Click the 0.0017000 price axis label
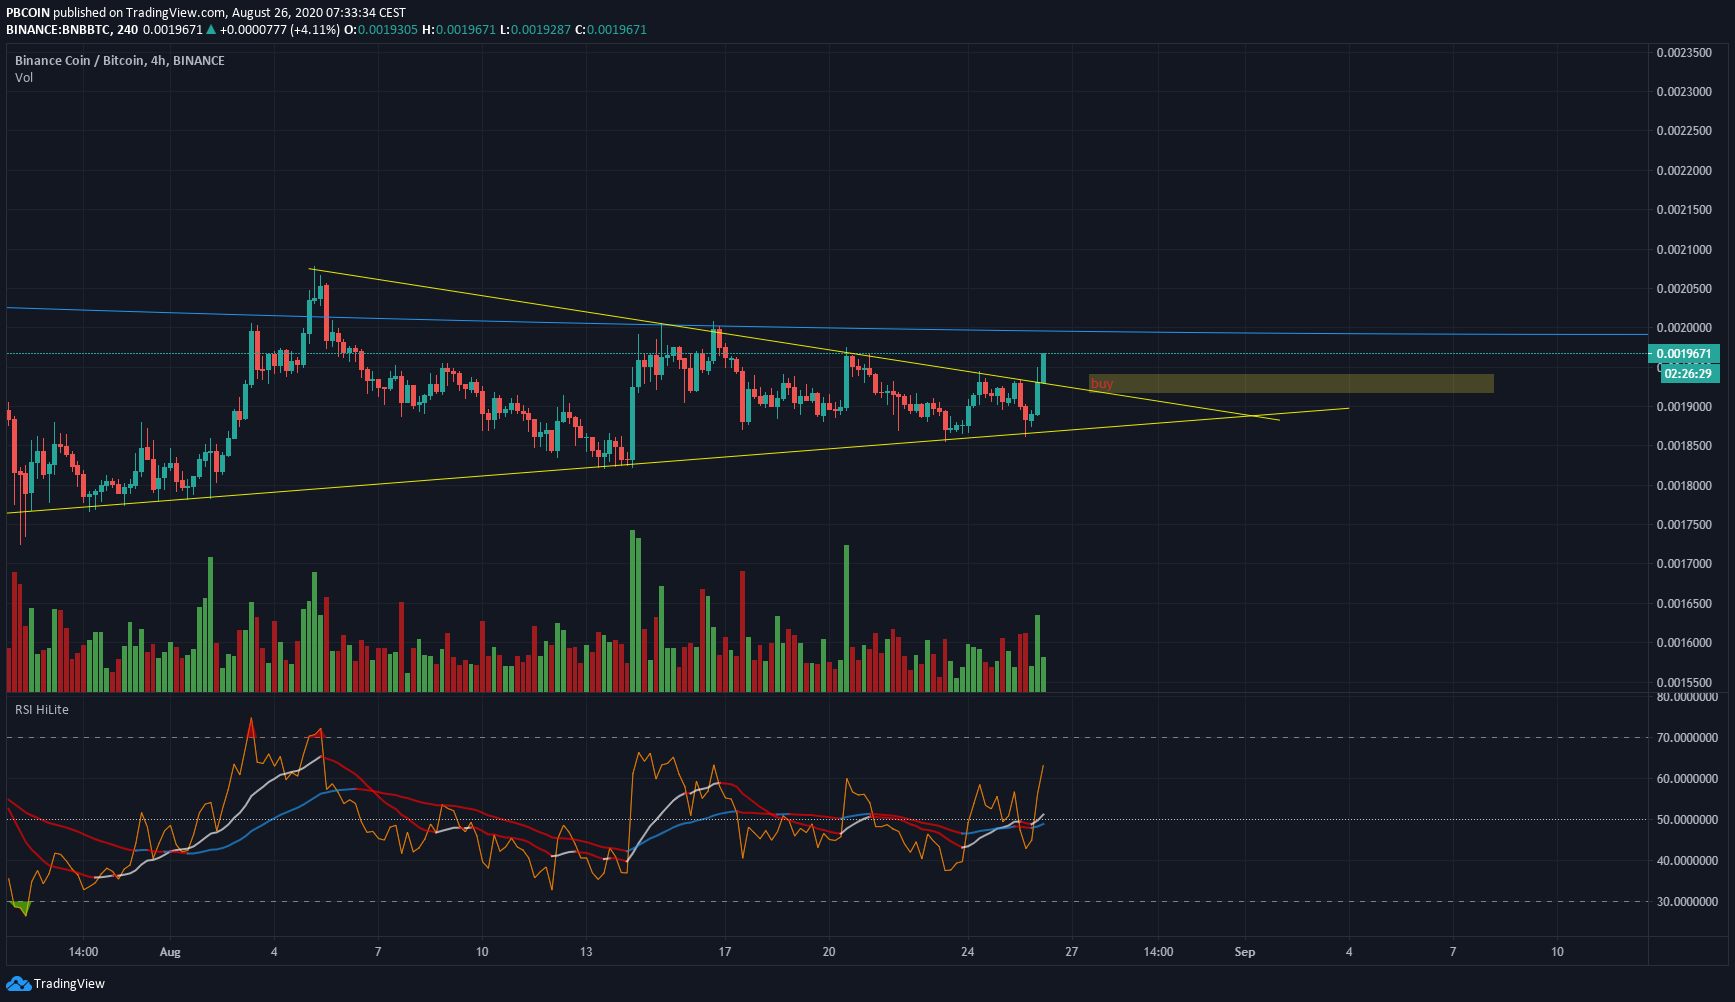This screenshot has width=1735, height=1002. [1684, 563]
